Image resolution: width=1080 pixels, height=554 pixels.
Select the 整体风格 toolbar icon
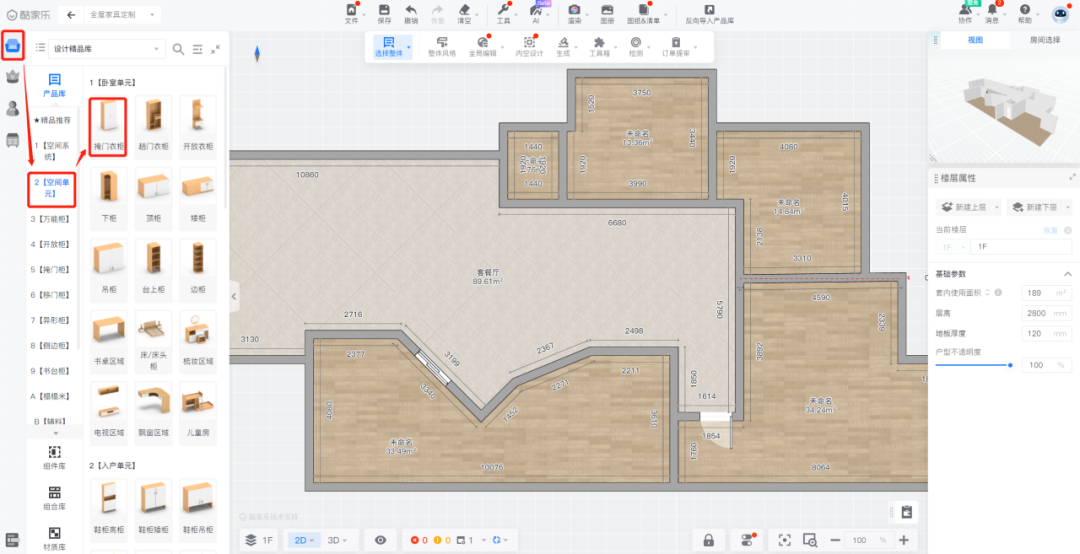[441, 47]
